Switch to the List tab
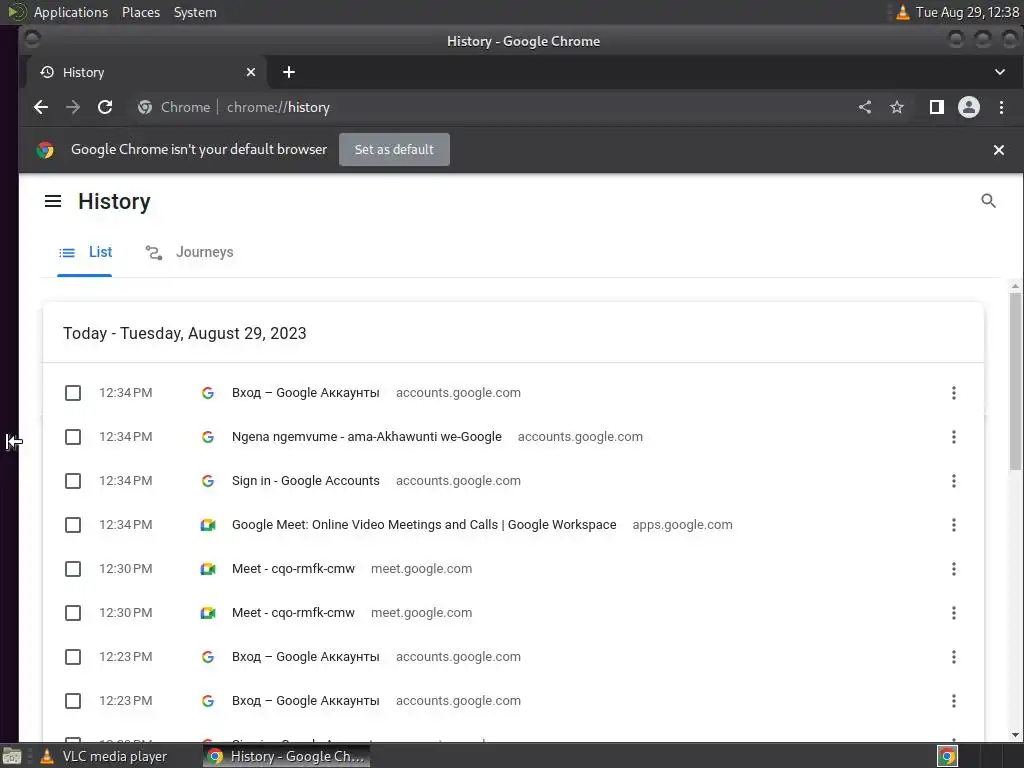 [85, 252]
